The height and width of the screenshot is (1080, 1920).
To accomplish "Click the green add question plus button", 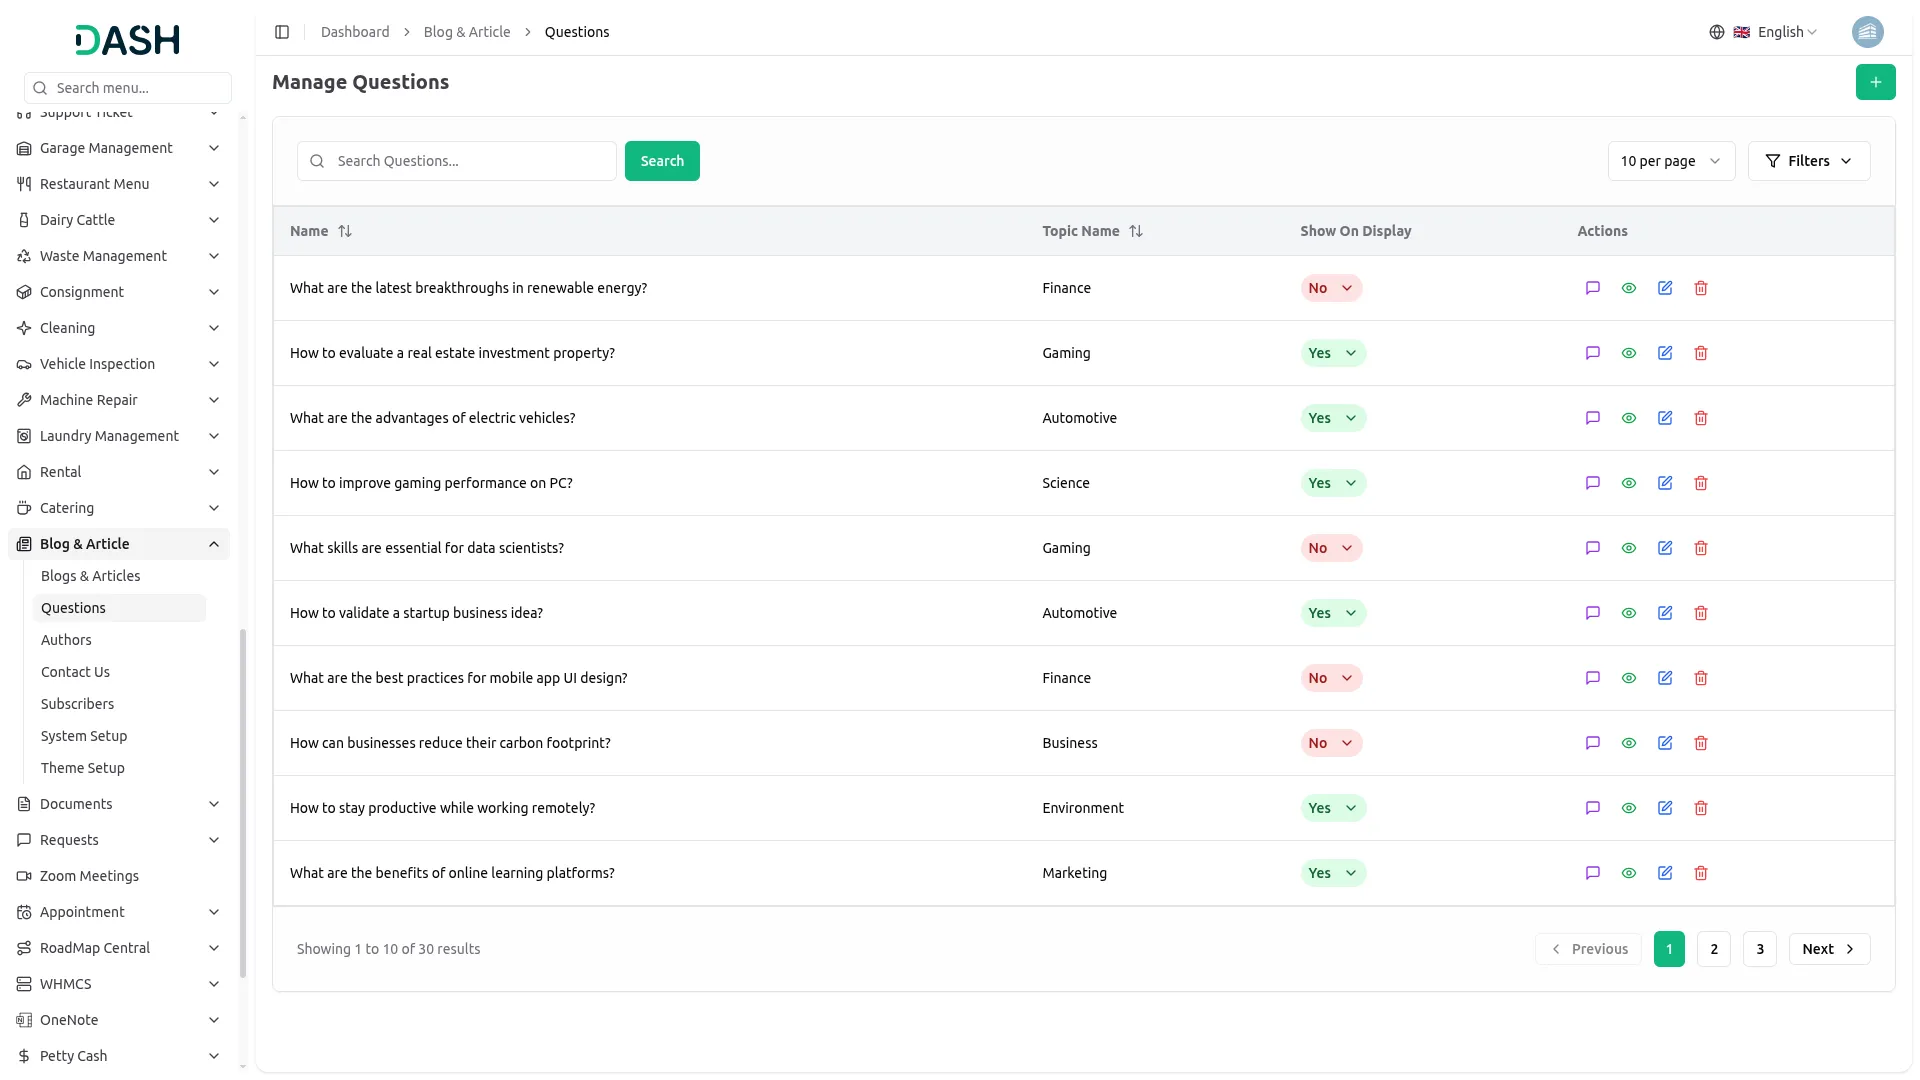I will point(1875,82).
